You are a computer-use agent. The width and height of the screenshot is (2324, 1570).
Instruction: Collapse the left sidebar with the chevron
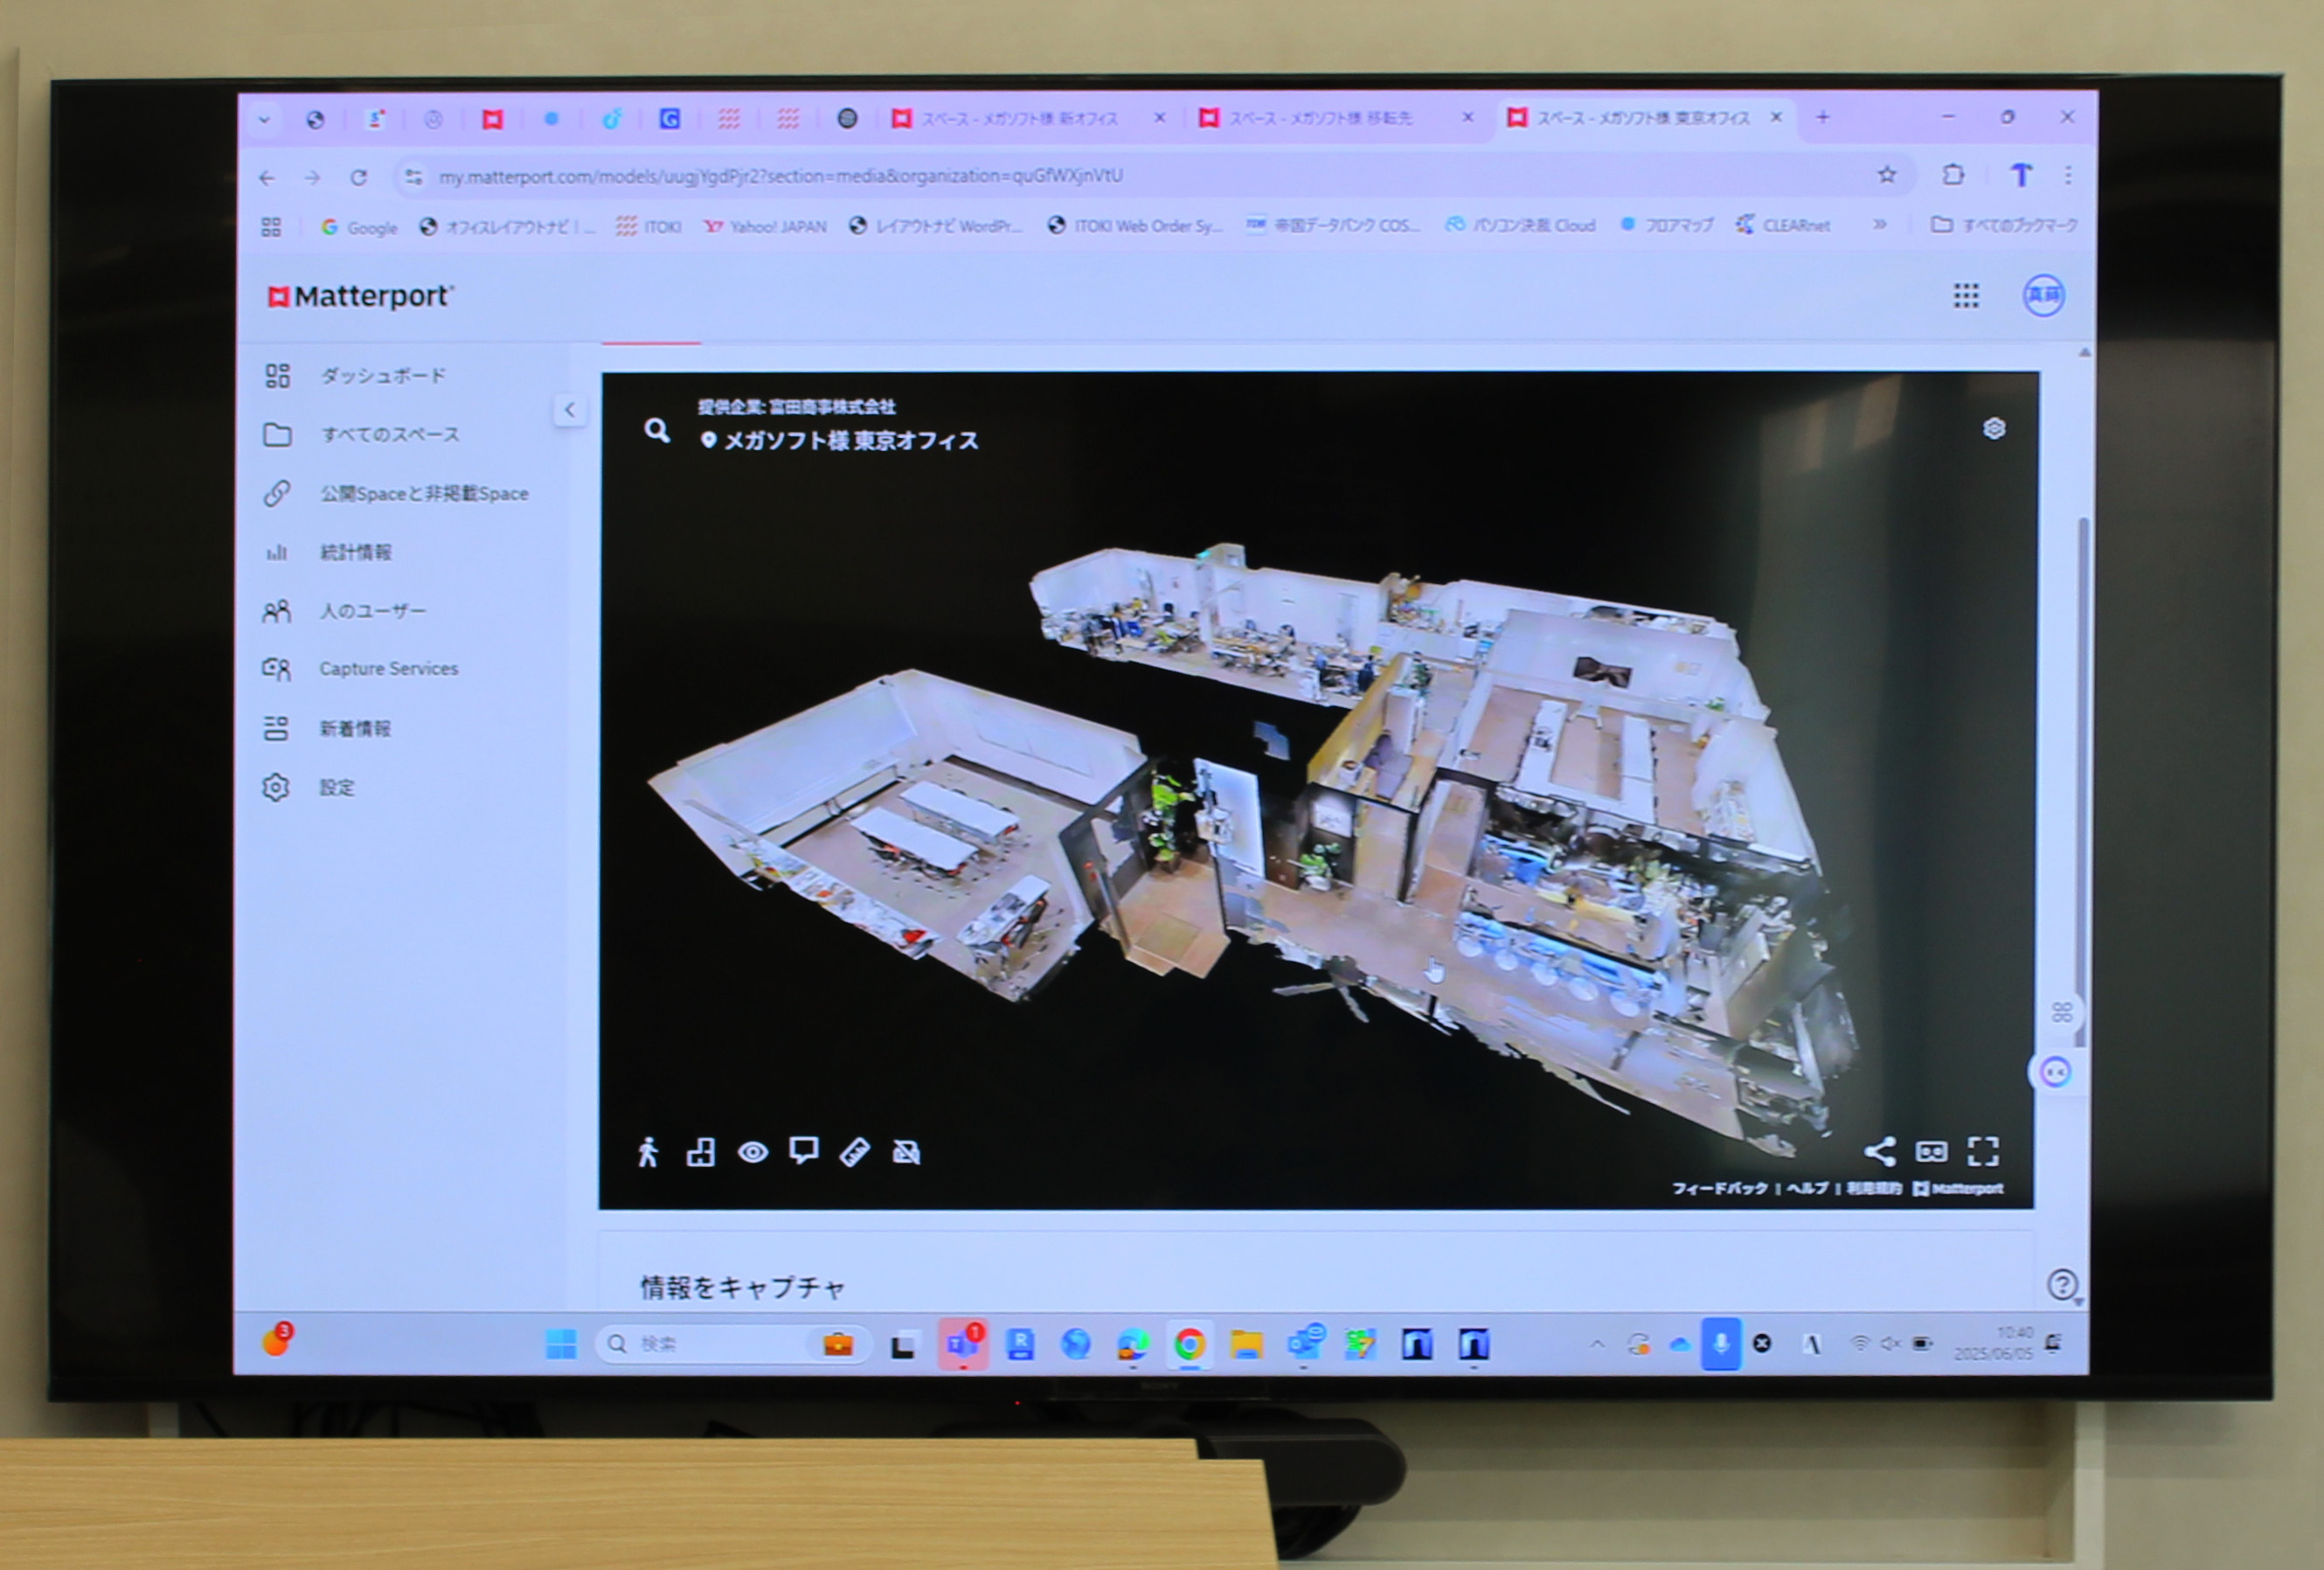[569, 410]
